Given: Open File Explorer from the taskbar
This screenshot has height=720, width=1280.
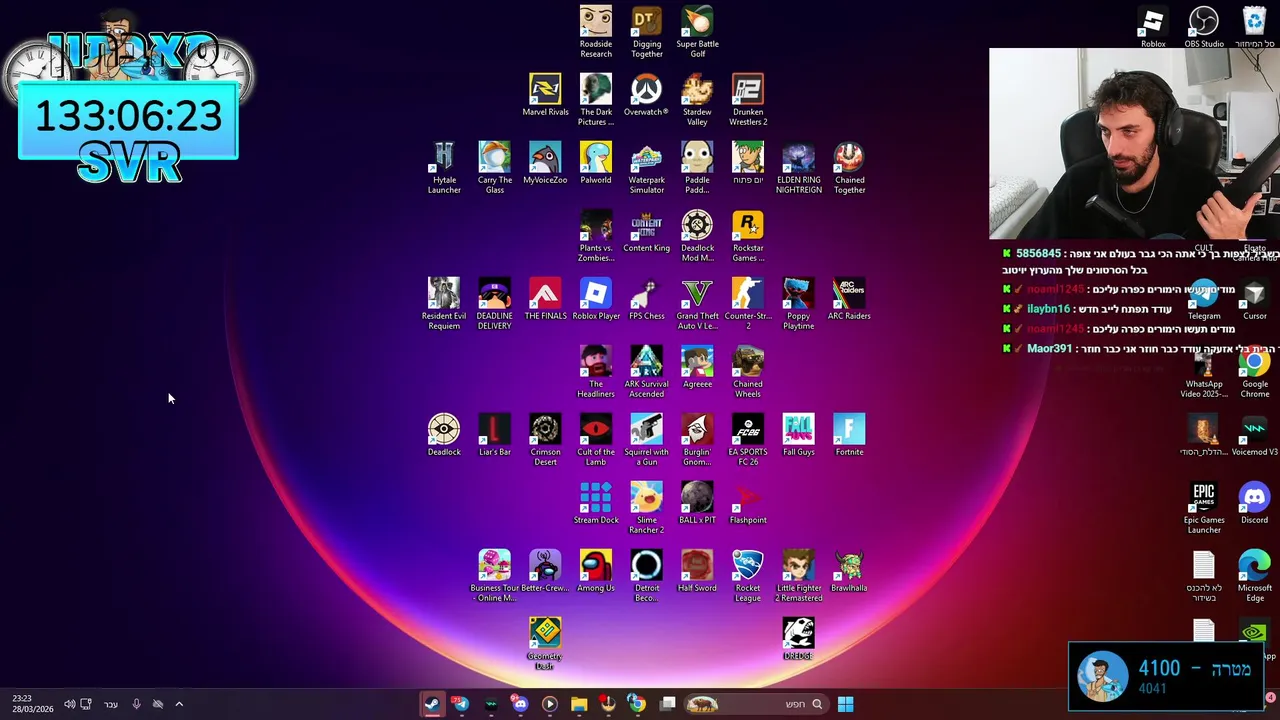Looking at the screenshot, I should [x=579, y=704].
